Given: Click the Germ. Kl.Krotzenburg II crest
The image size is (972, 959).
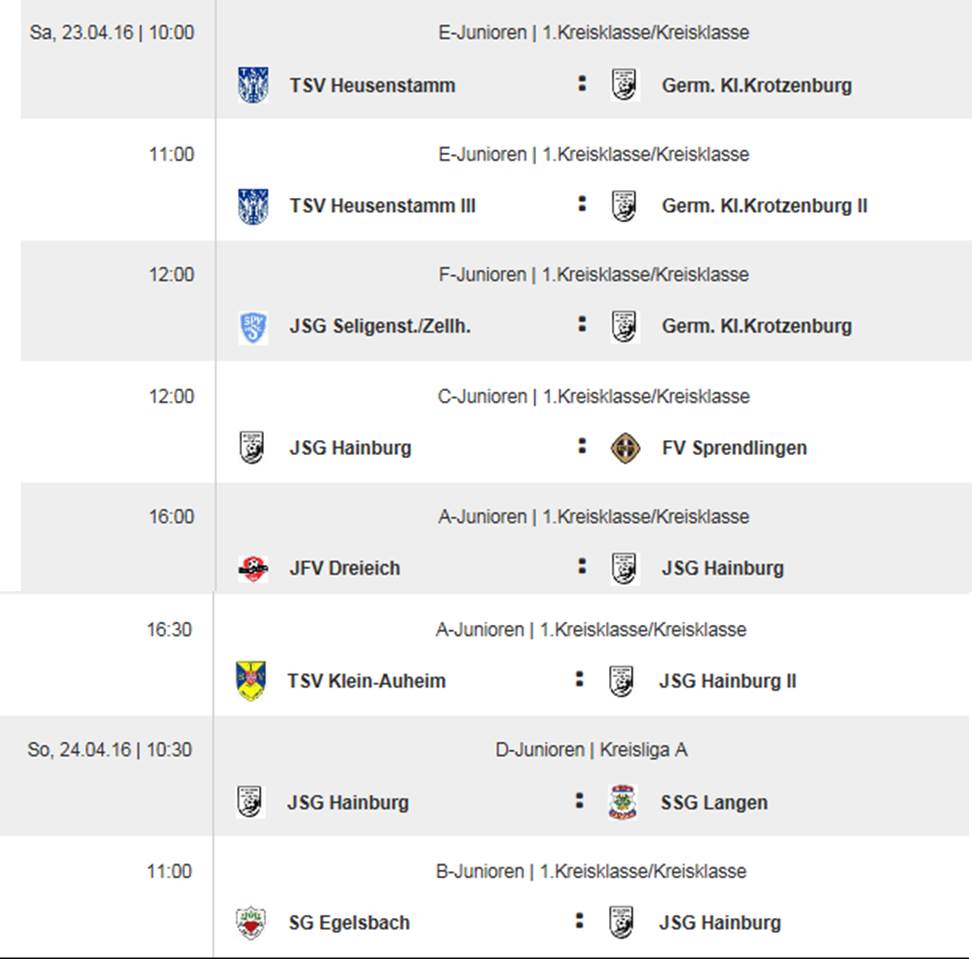Looking at the screenshot, I should tap(625, 206).
